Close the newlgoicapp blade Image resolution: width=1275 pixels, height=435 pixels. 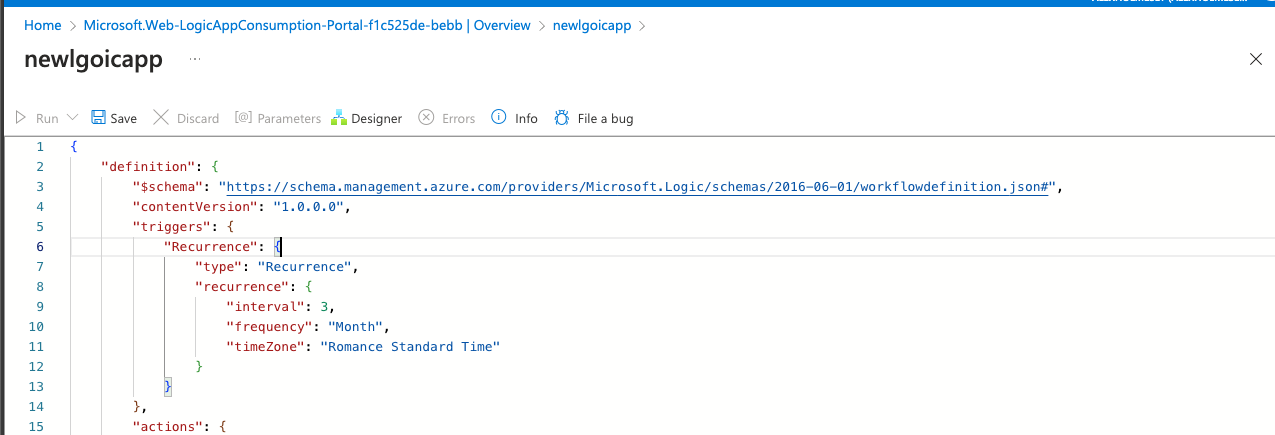click(x=1256, y=59)
